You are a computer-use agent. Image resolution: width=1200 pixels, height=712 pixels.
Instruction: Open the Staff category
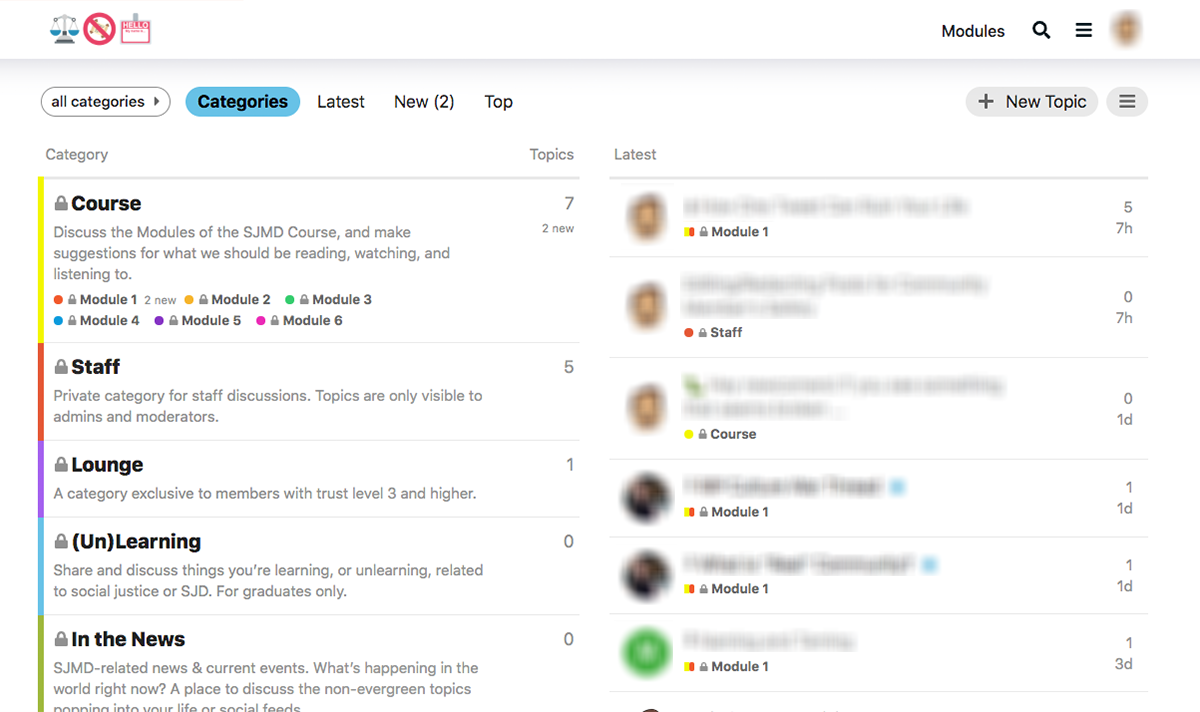(96, 367)
